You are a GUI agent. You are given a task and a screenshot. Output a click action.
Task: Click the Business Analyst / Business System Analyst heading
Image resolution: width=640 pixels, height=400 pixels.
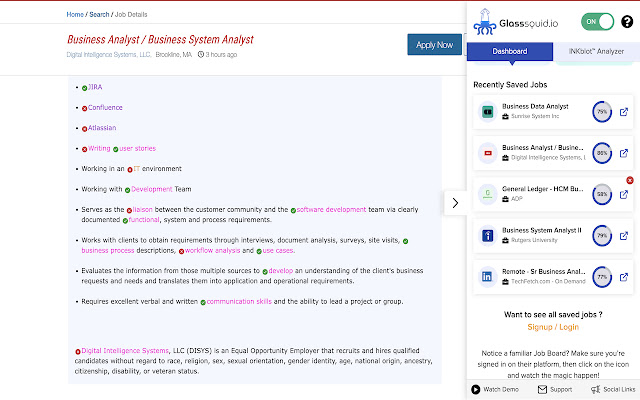(160, 40)
